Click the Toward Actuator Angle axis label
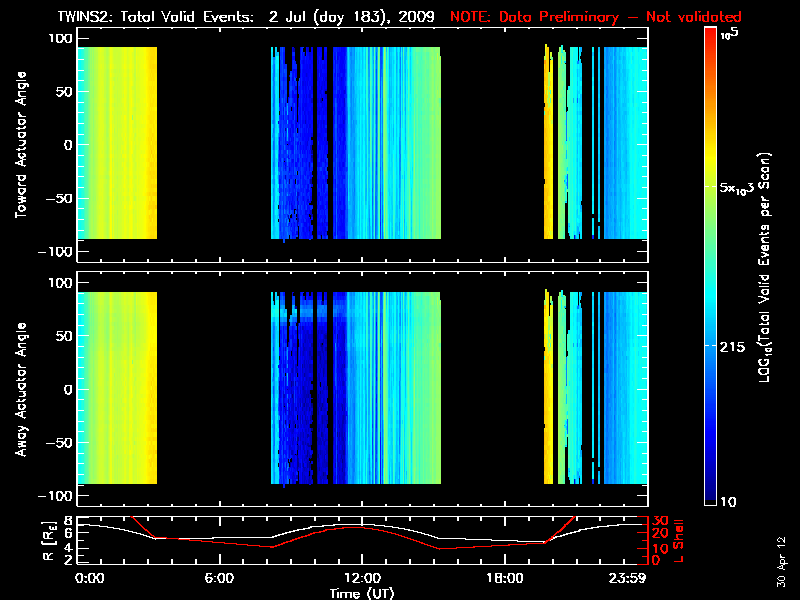The width and height of the screenshot is (800, 600). tap(21, 145)
